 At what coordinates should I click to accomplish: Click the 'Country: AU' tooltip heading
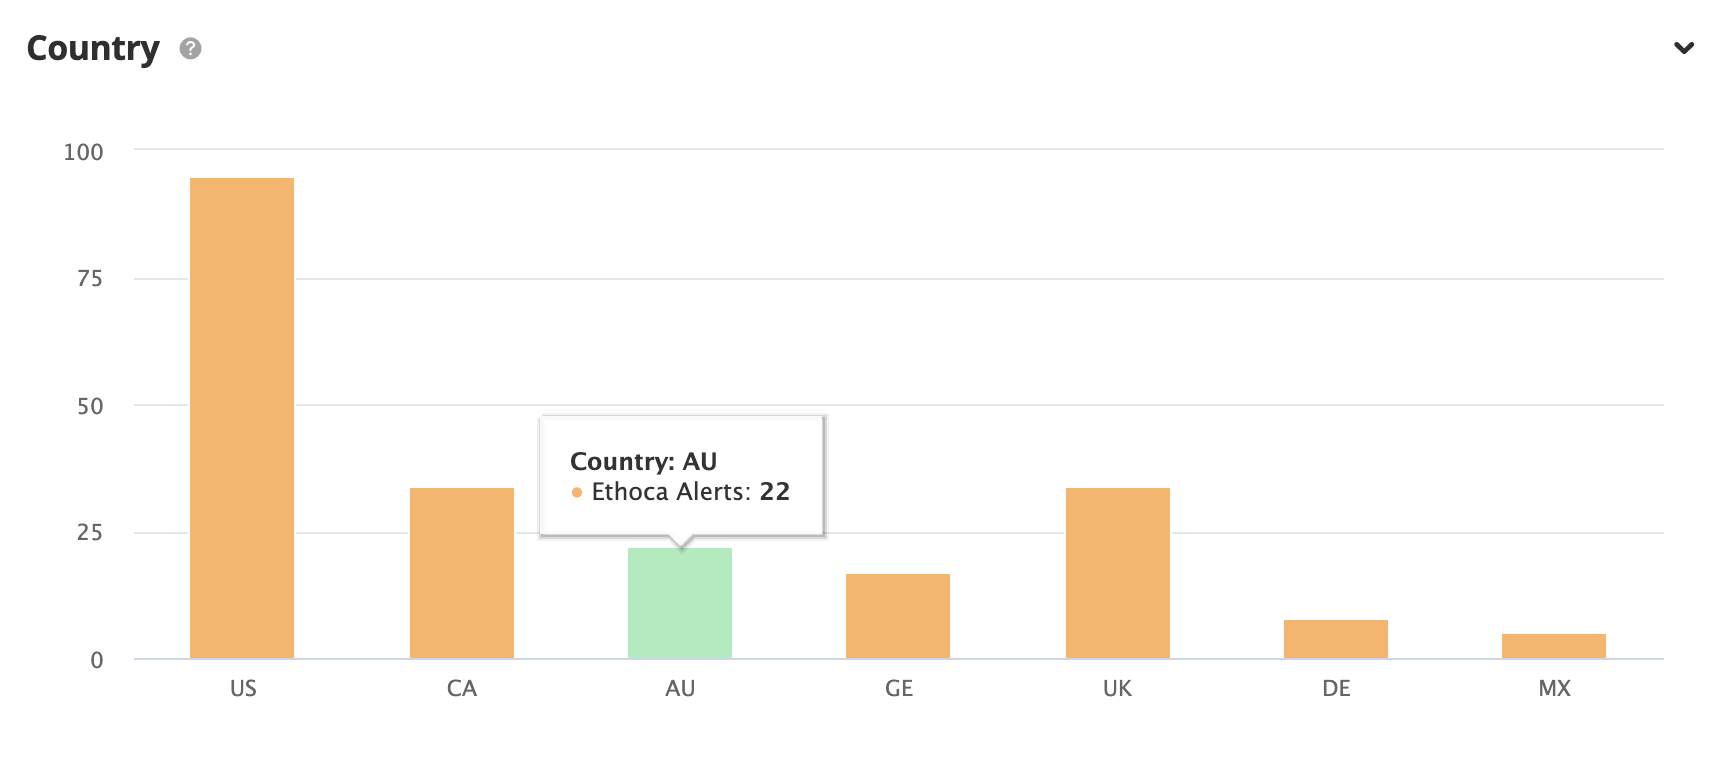point(643,461)
